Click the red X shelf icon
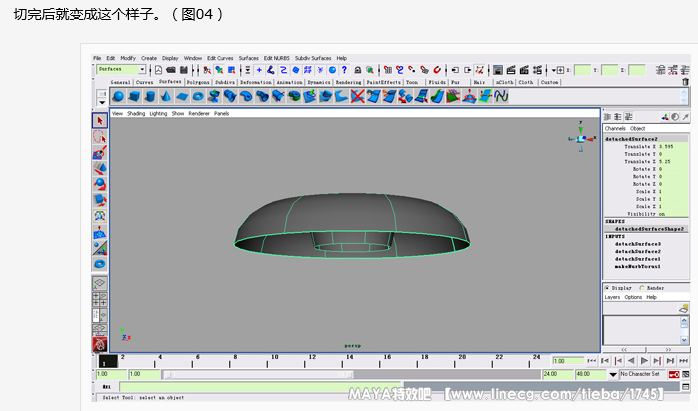 [357, 96]
